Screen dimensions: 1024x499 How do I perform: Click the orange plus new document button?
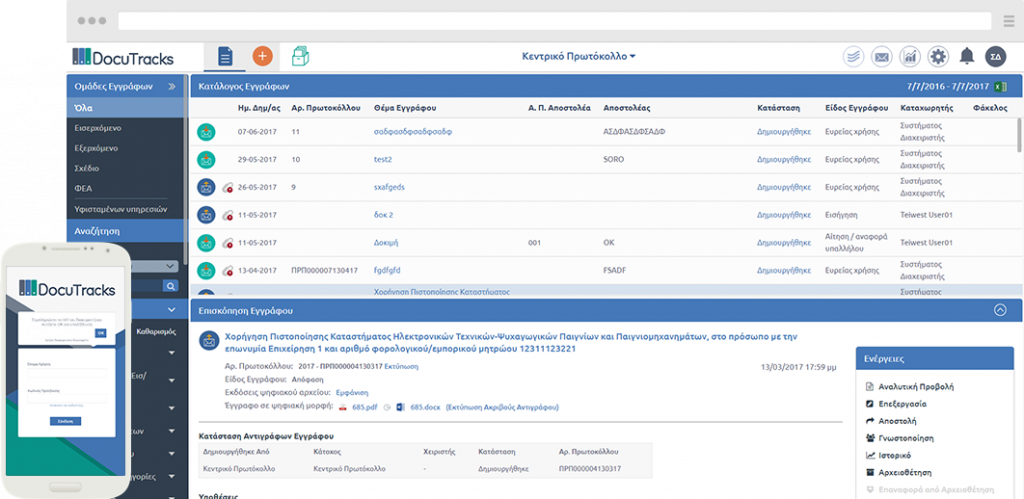262,56
